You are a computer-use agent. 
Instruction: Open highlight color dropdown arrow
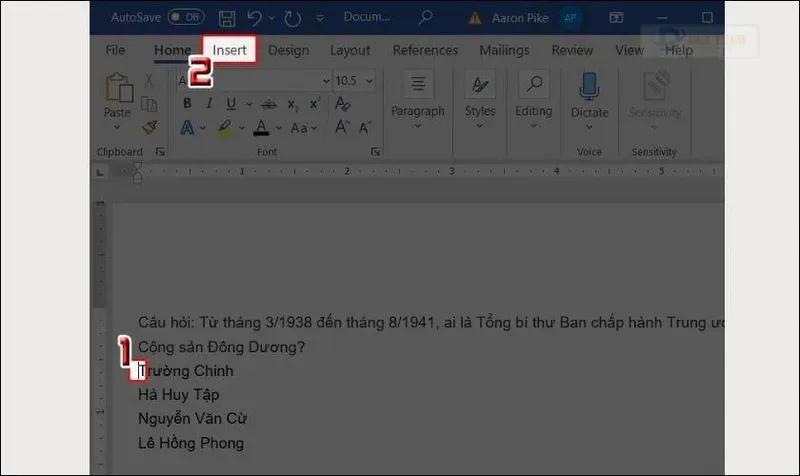[x=241, y=128]
